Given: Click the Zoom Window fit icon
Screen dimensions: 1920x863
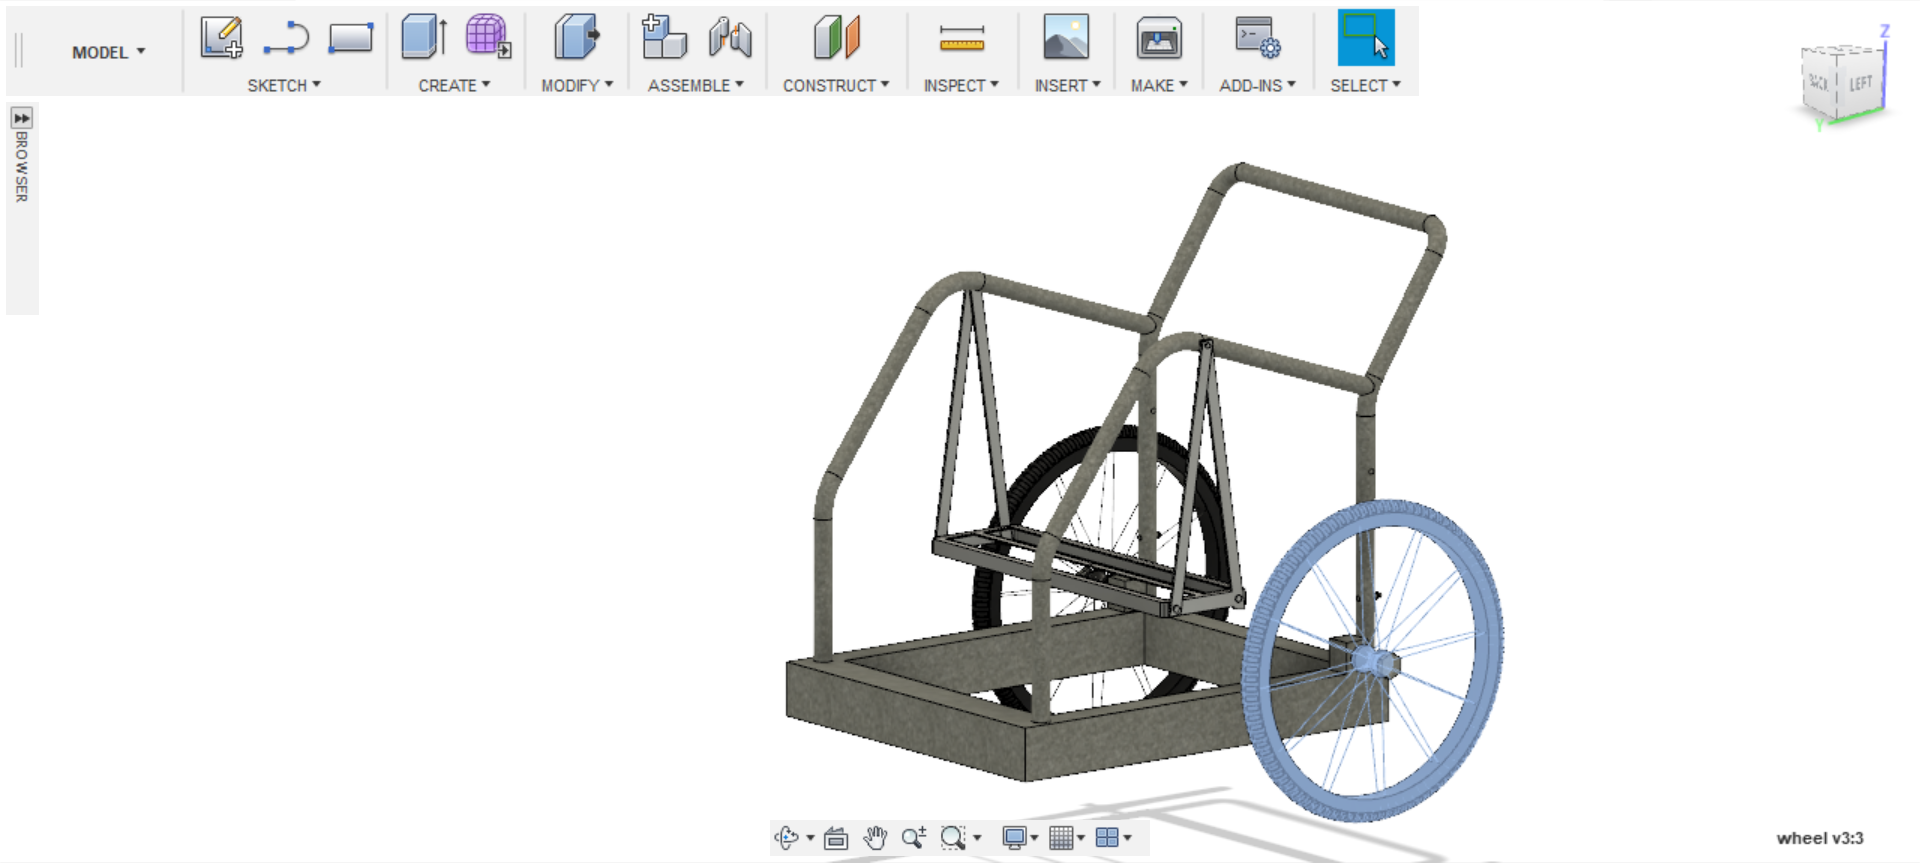Looking at the screenshot, I should tap(953, 838).
